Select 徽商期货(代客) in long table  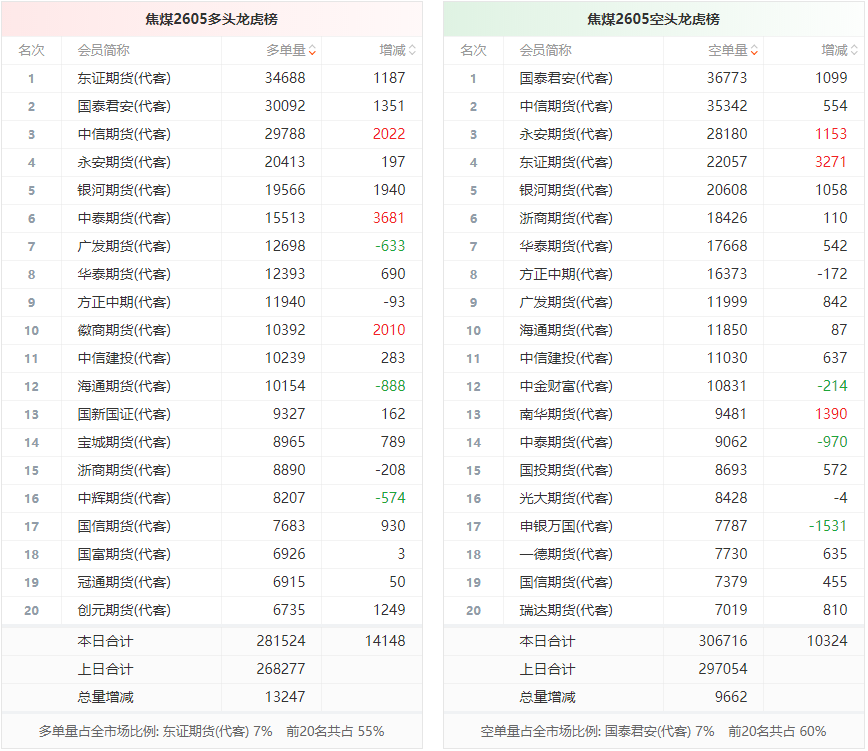(124, 330)
